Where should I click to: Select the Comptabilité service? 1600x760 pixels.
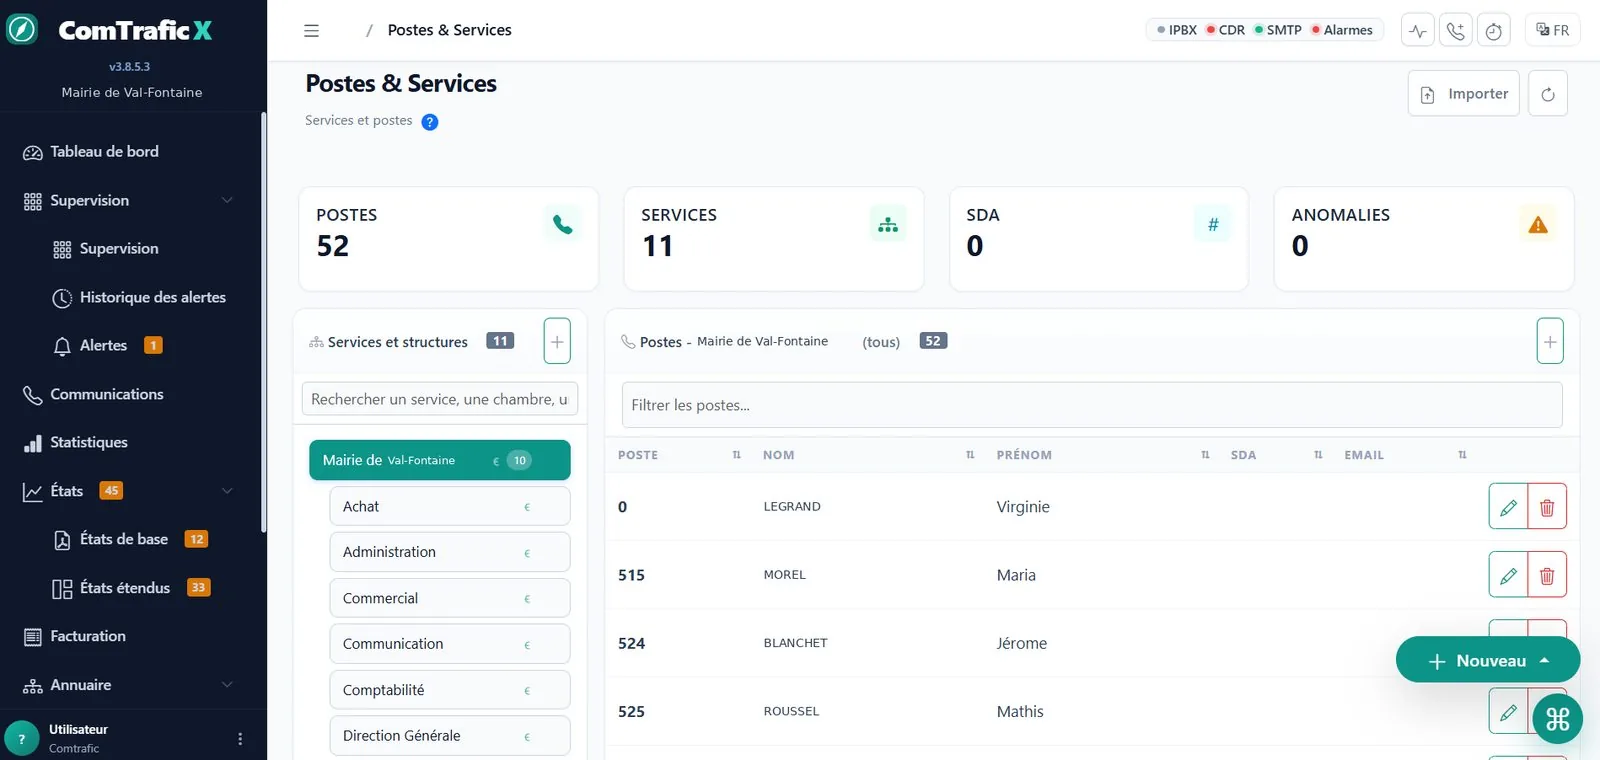[x=450, y=690]
